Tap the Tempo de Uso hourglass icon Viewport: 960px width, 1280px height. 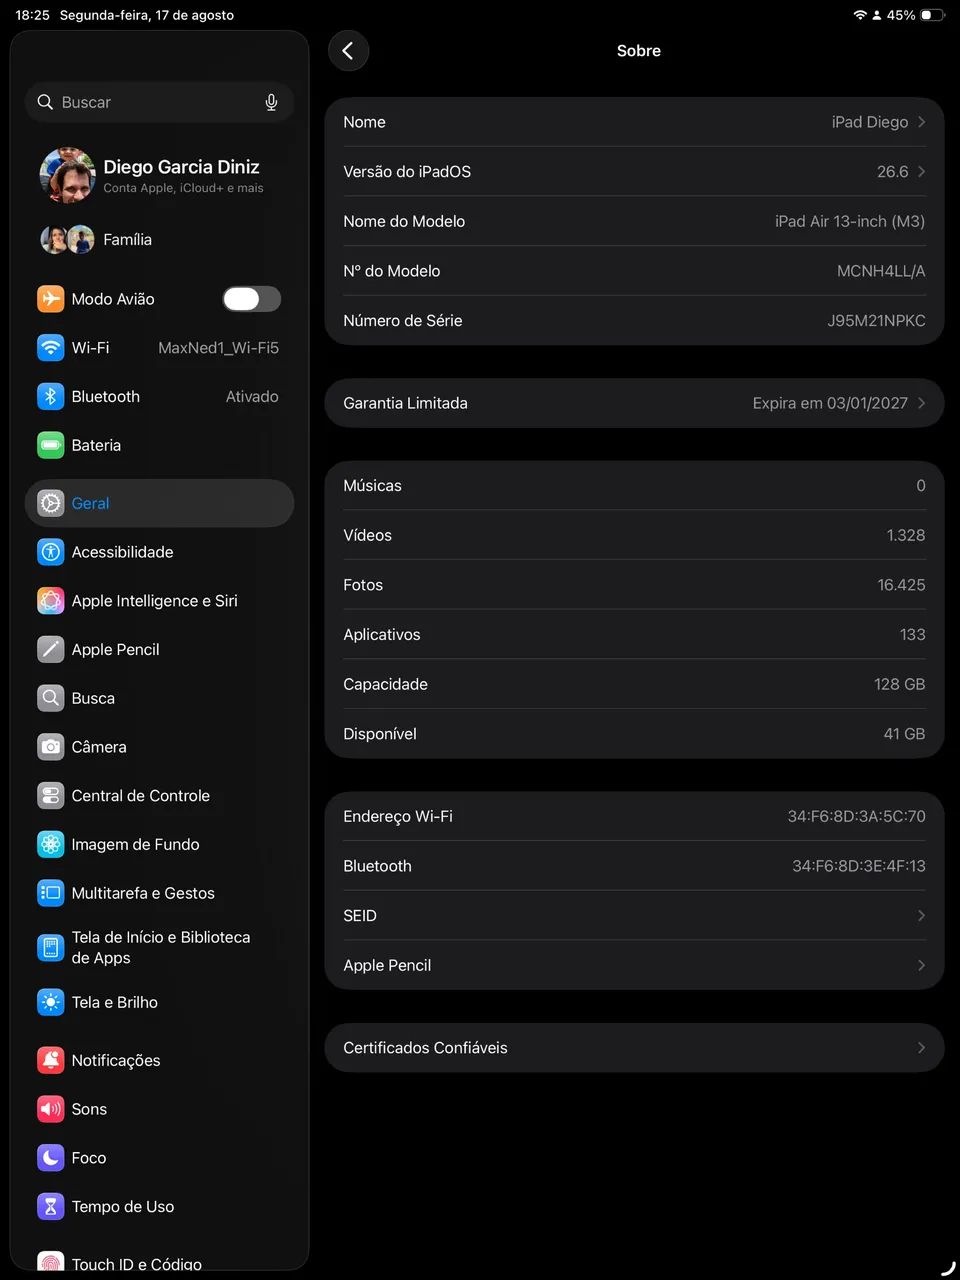51,1207
